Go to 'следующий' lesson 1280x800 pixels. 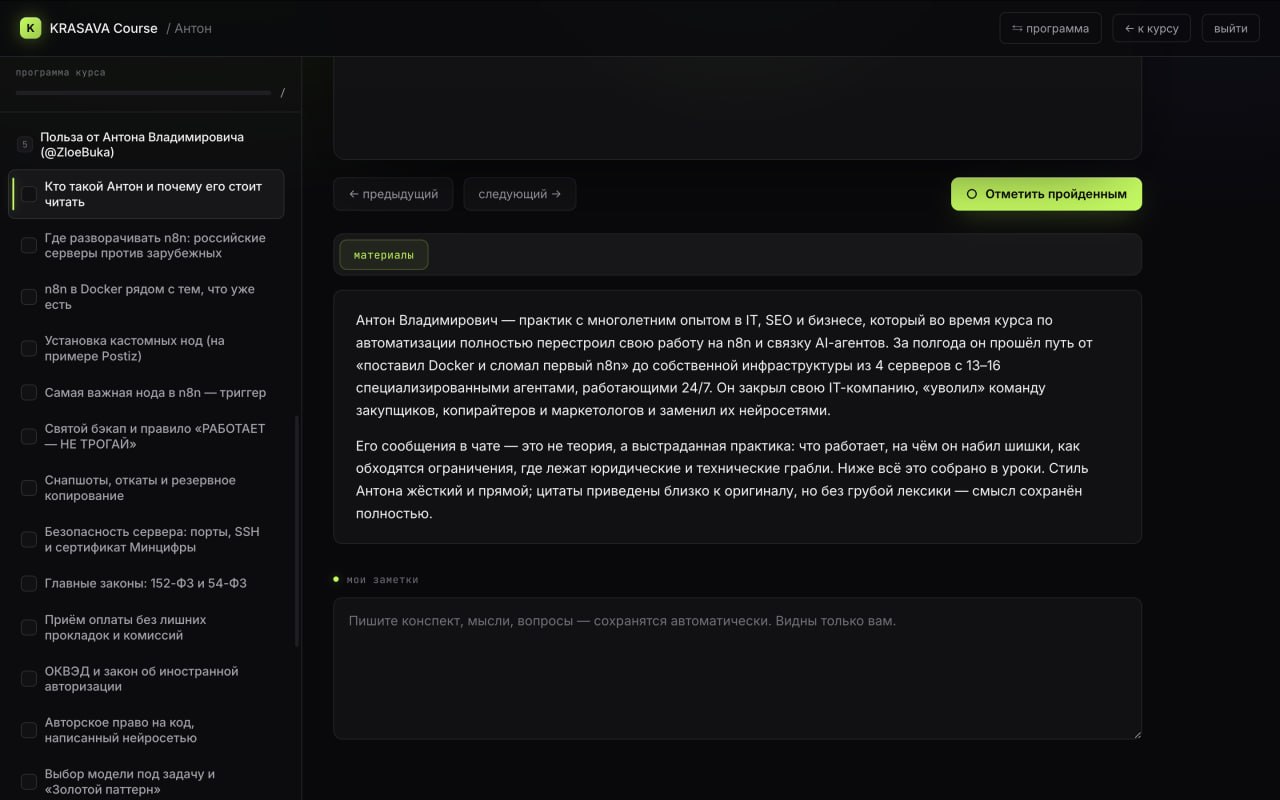520,194
